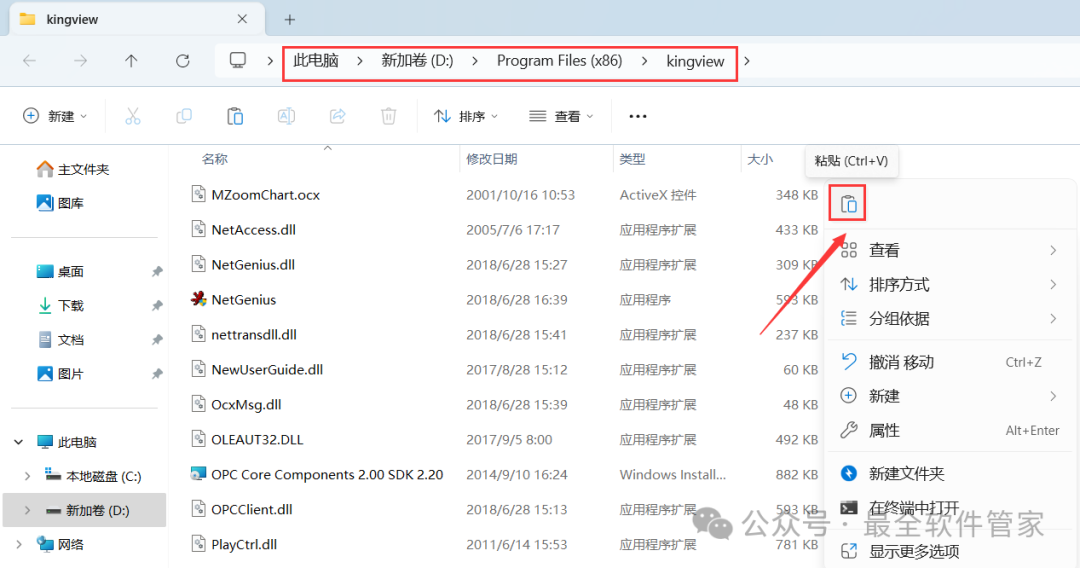Click the paste icon in context menu
1080x568 pixels.
coord(848,204)
